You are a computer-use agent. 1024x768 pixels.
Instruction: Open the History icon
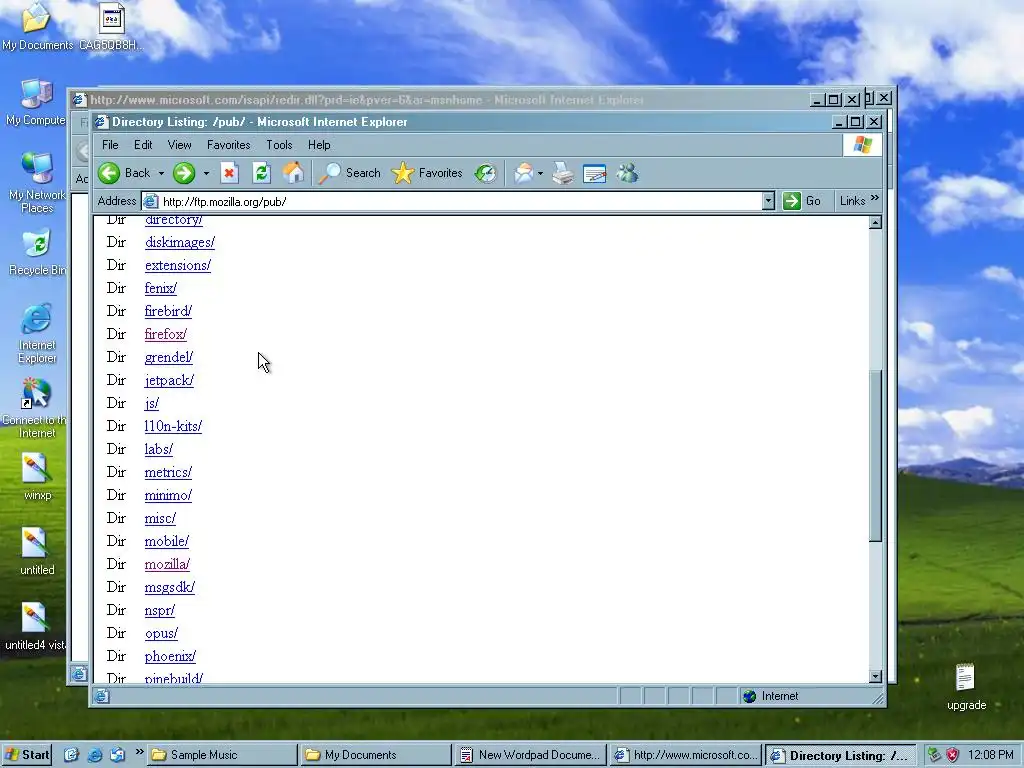coord(485,173)
